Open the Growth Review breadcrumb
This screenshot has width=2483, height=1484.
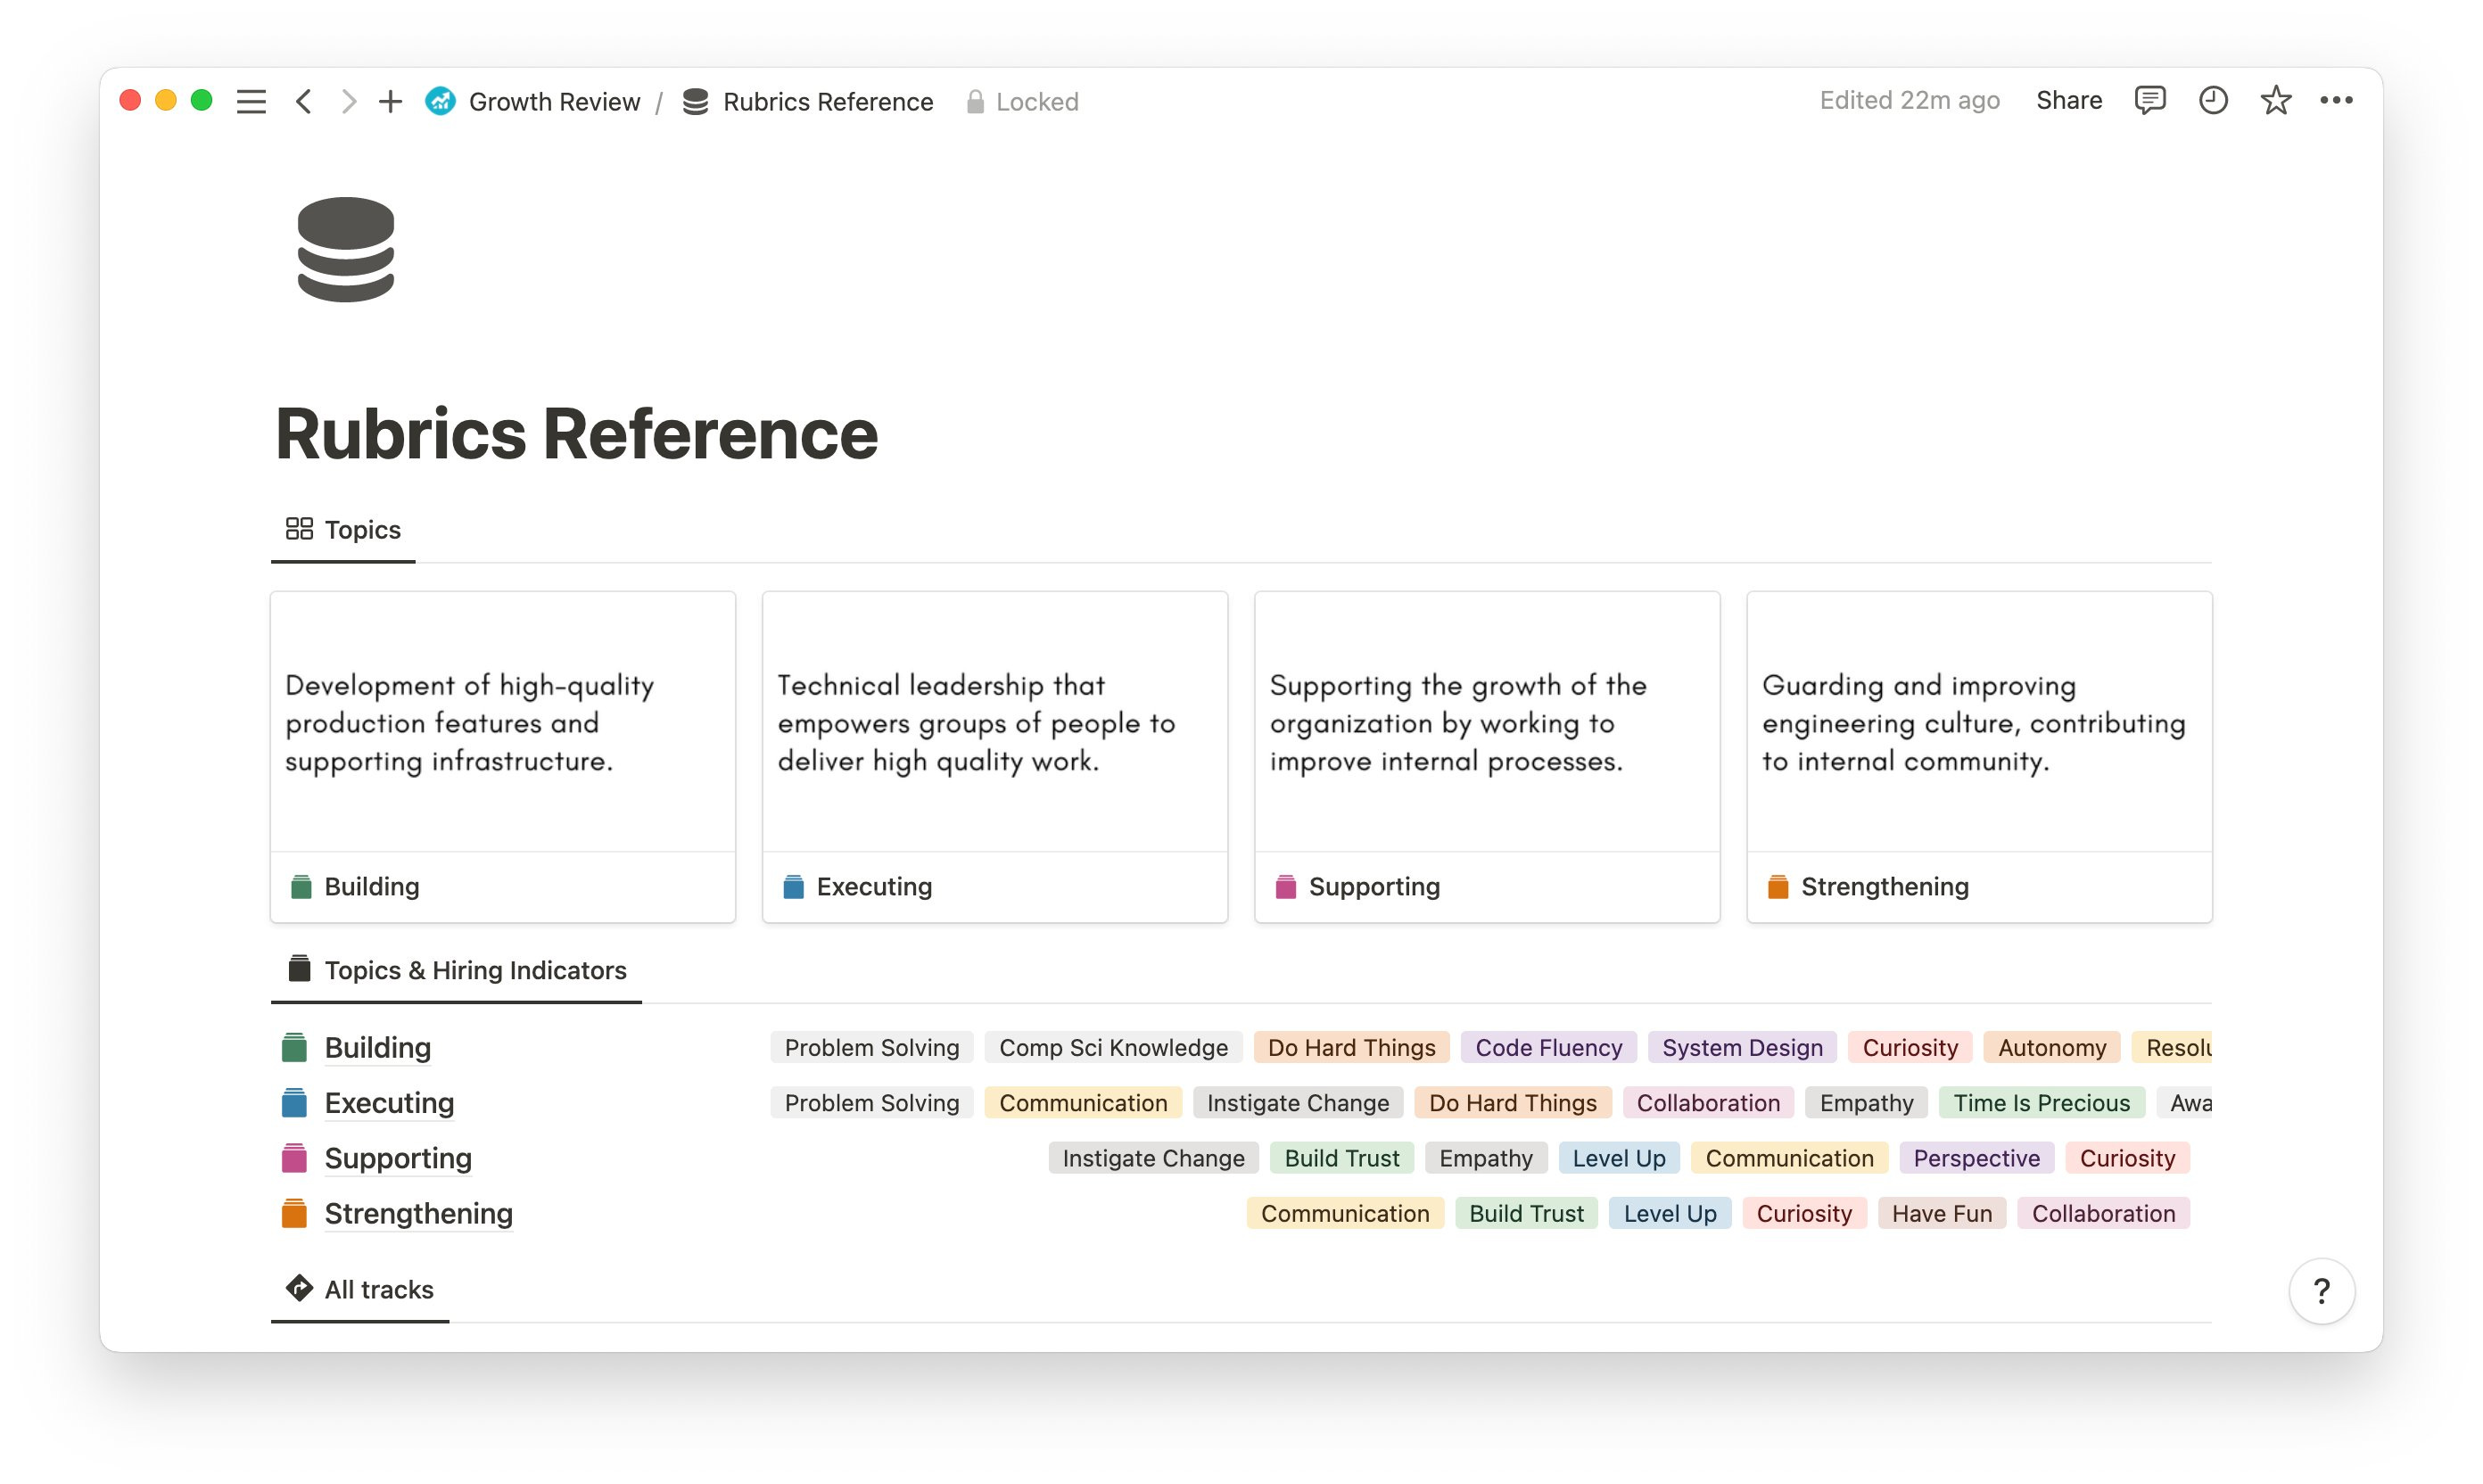coord(554,102)
